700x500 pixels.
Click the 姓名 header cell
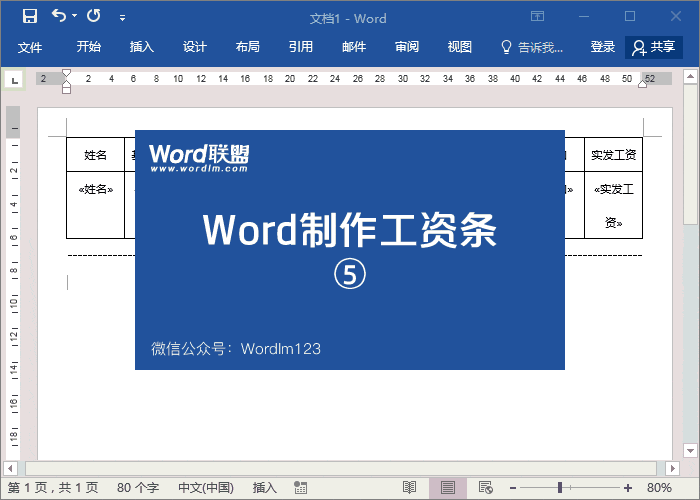pyautogui.click(x=96, y=154)
